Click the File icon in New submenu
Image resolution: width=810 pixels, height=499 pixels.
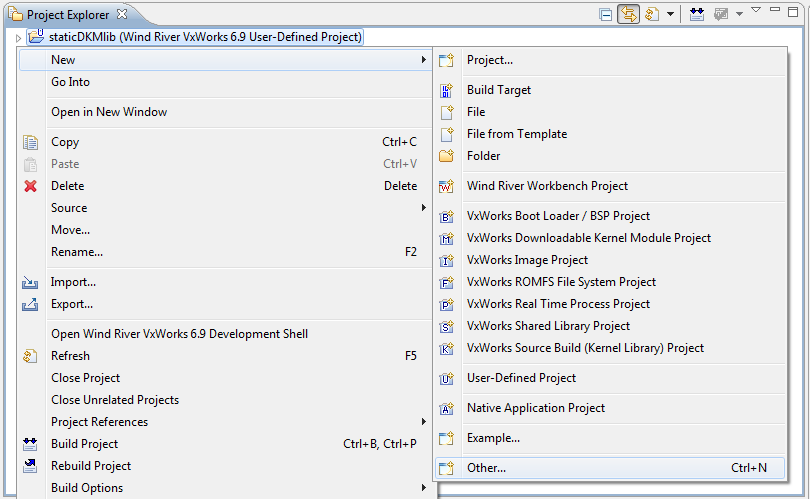446,112
